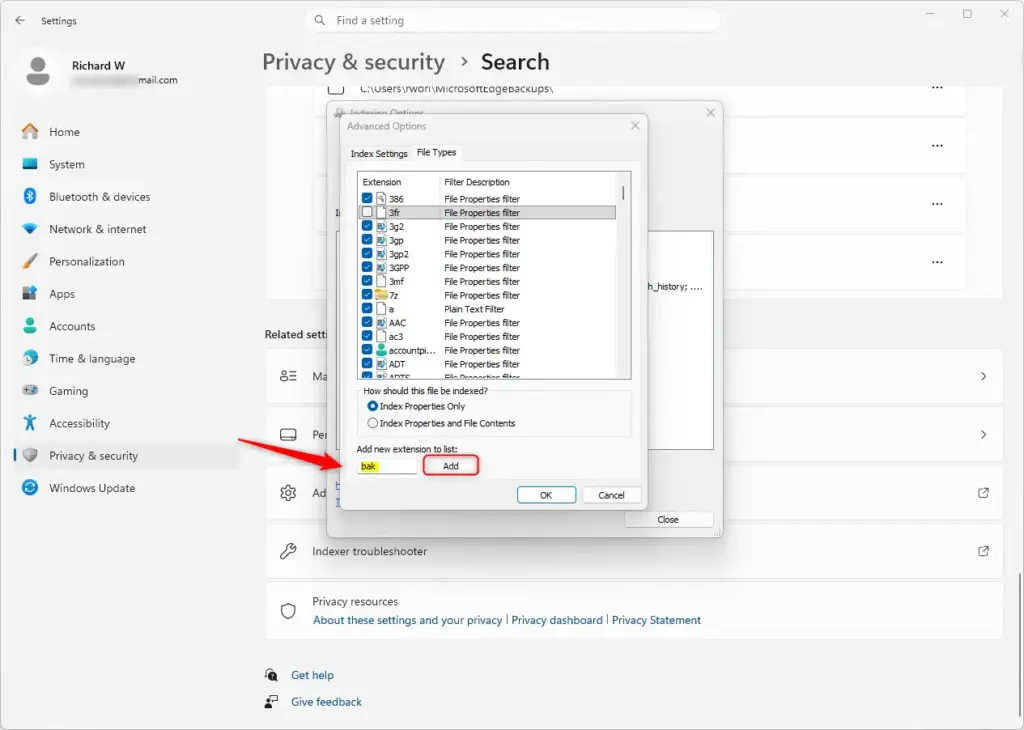Image resolution: width=1024 pixels, height=730 pixels.
Task: Click the Indexer troubleshooter wrench icon
Action: [288, 551]
